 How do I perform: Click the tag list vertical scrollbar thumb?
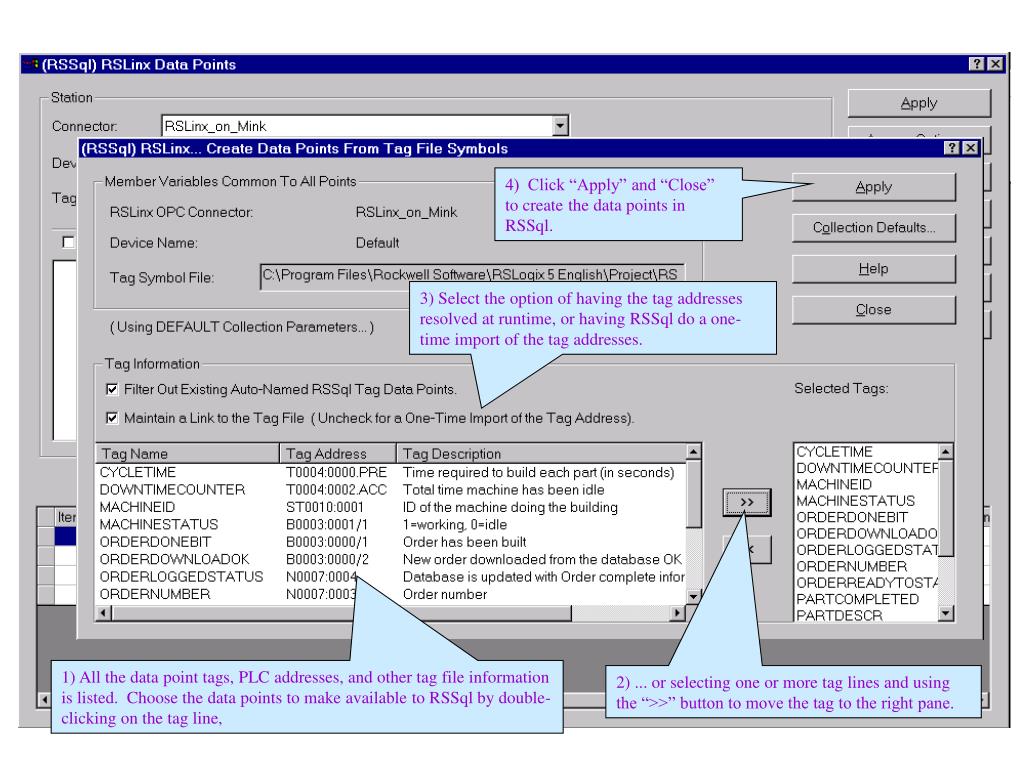coord(694,494)
